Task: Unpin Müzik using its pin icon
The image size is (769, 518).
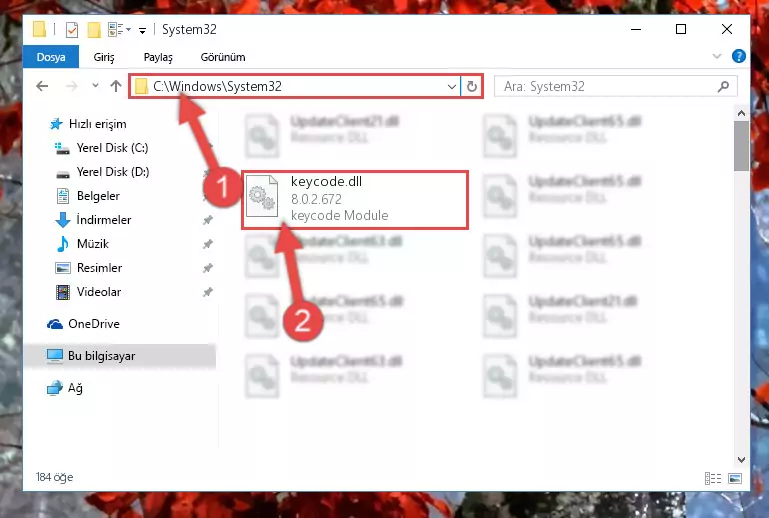Action: 207,244
